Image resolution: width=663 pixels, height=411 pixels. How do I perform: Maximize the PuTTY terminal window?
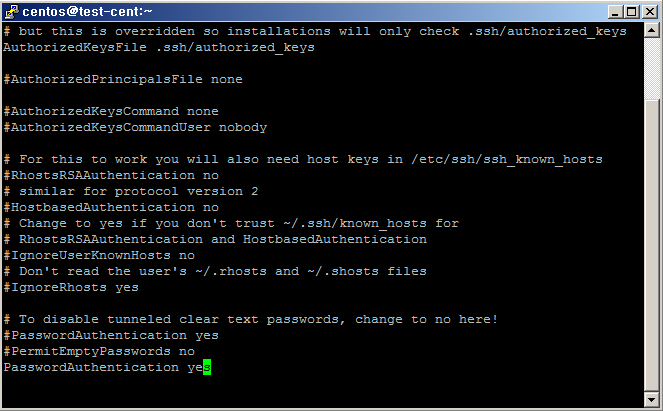pyautogui.click(x=631, y=11)
